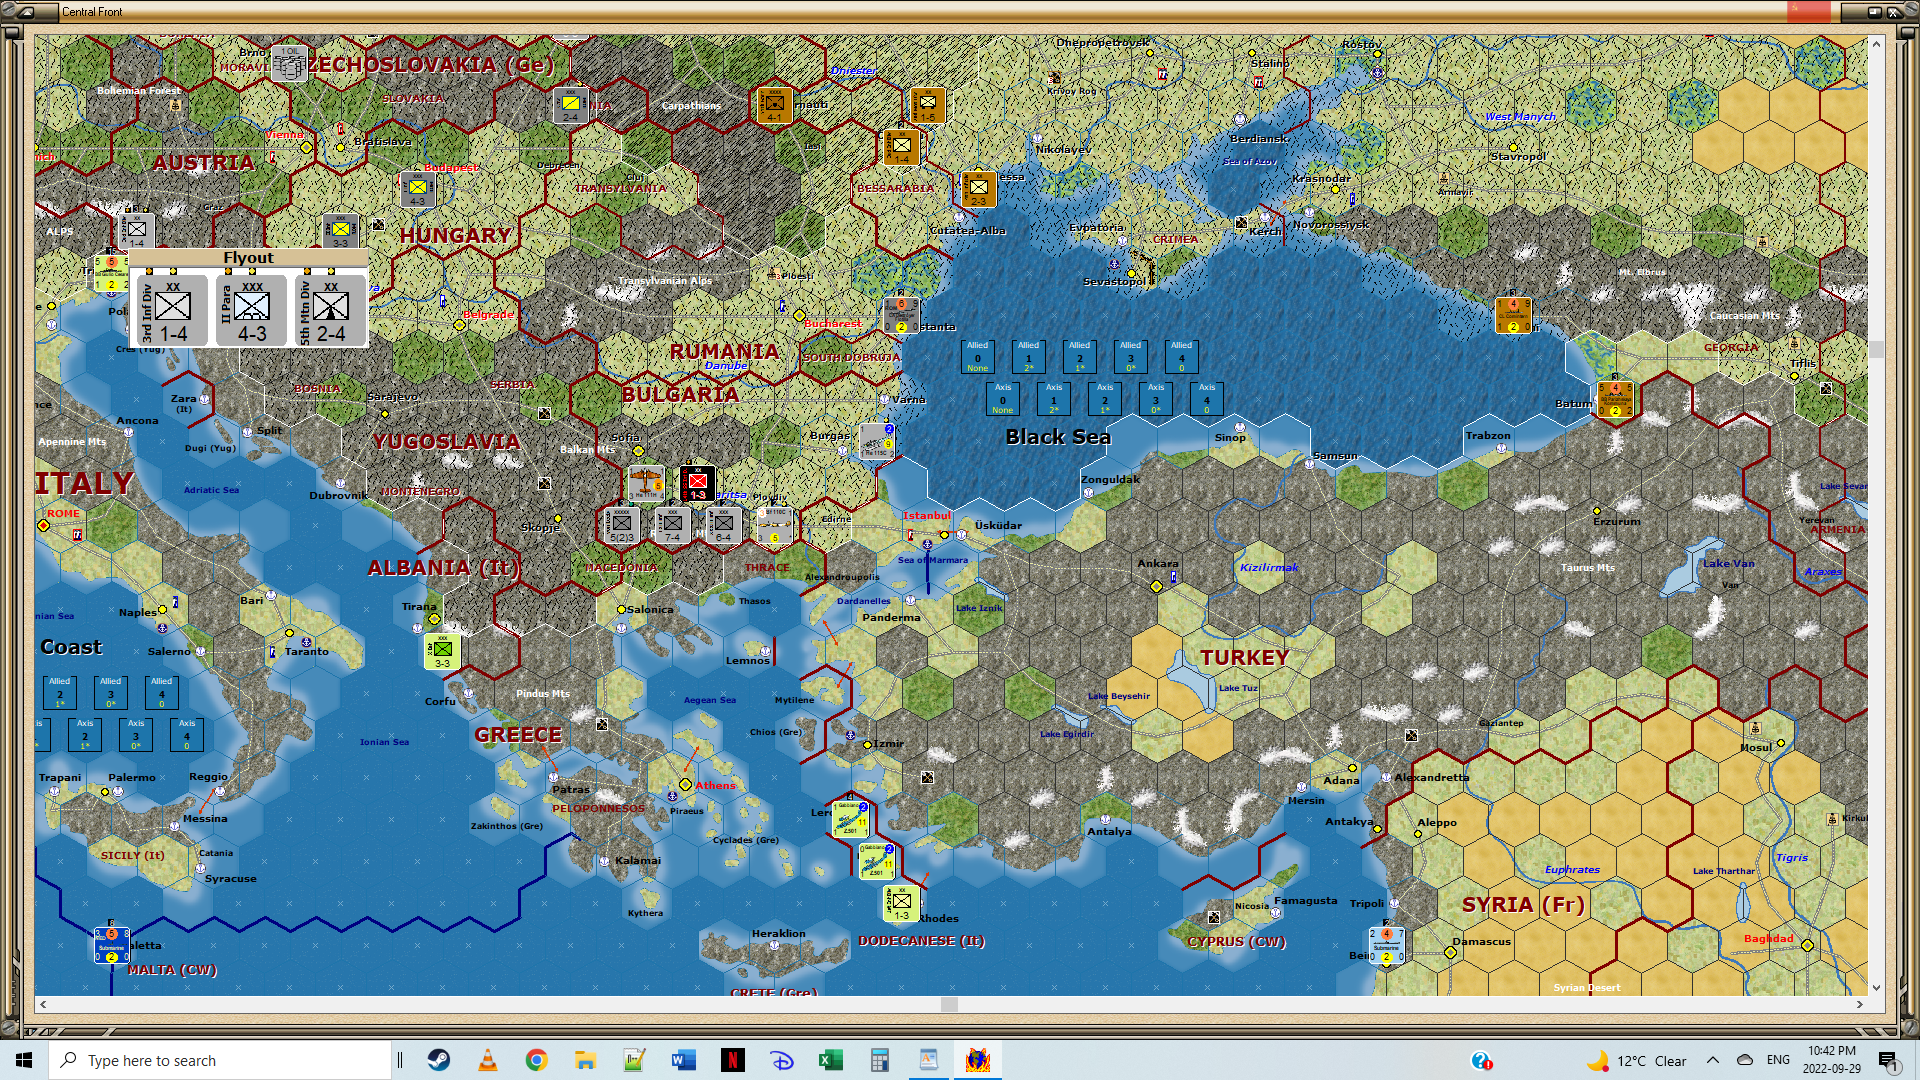This screenshot has height=1080, width=1920.
Task: Select the orange 1-5 Soviet counter near Dniester
Action: click(927, 105)
